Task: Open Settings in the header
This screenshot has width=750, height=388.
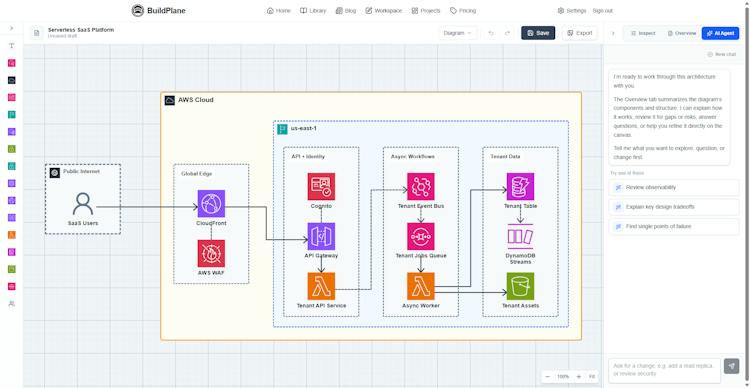Action: click(x=572, y=11)
